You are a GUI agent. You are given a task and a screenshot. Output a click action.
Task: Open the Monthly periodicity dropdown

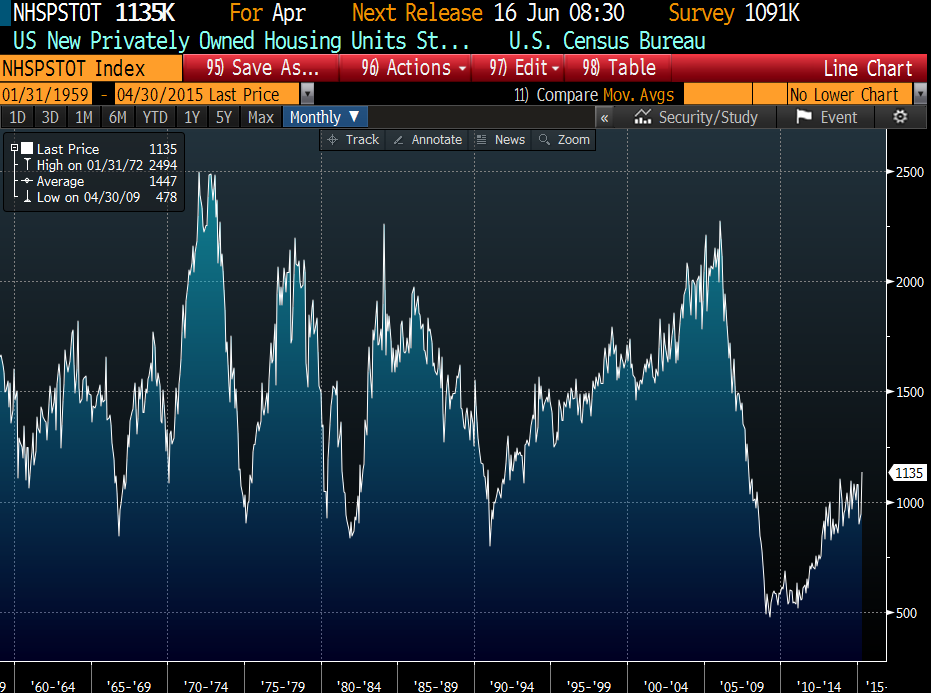[x=324, y=117]
